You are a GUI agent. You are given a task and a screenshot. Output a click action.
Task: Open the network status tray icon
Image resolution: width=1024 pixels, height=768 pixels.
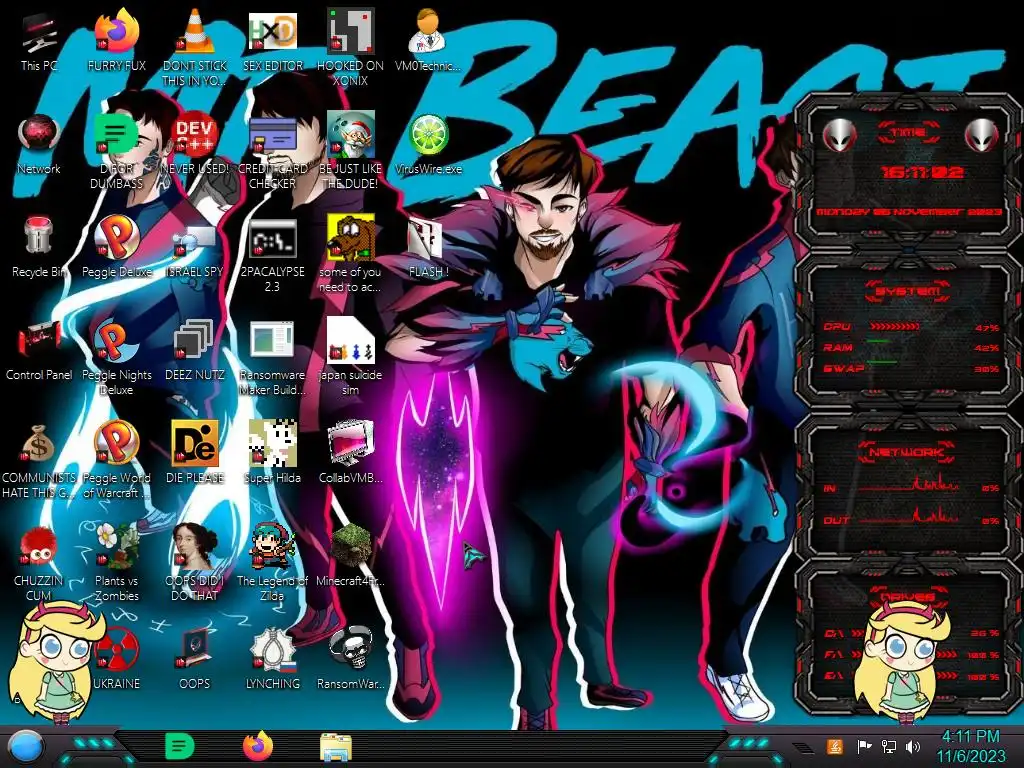[x=889, y=746]
